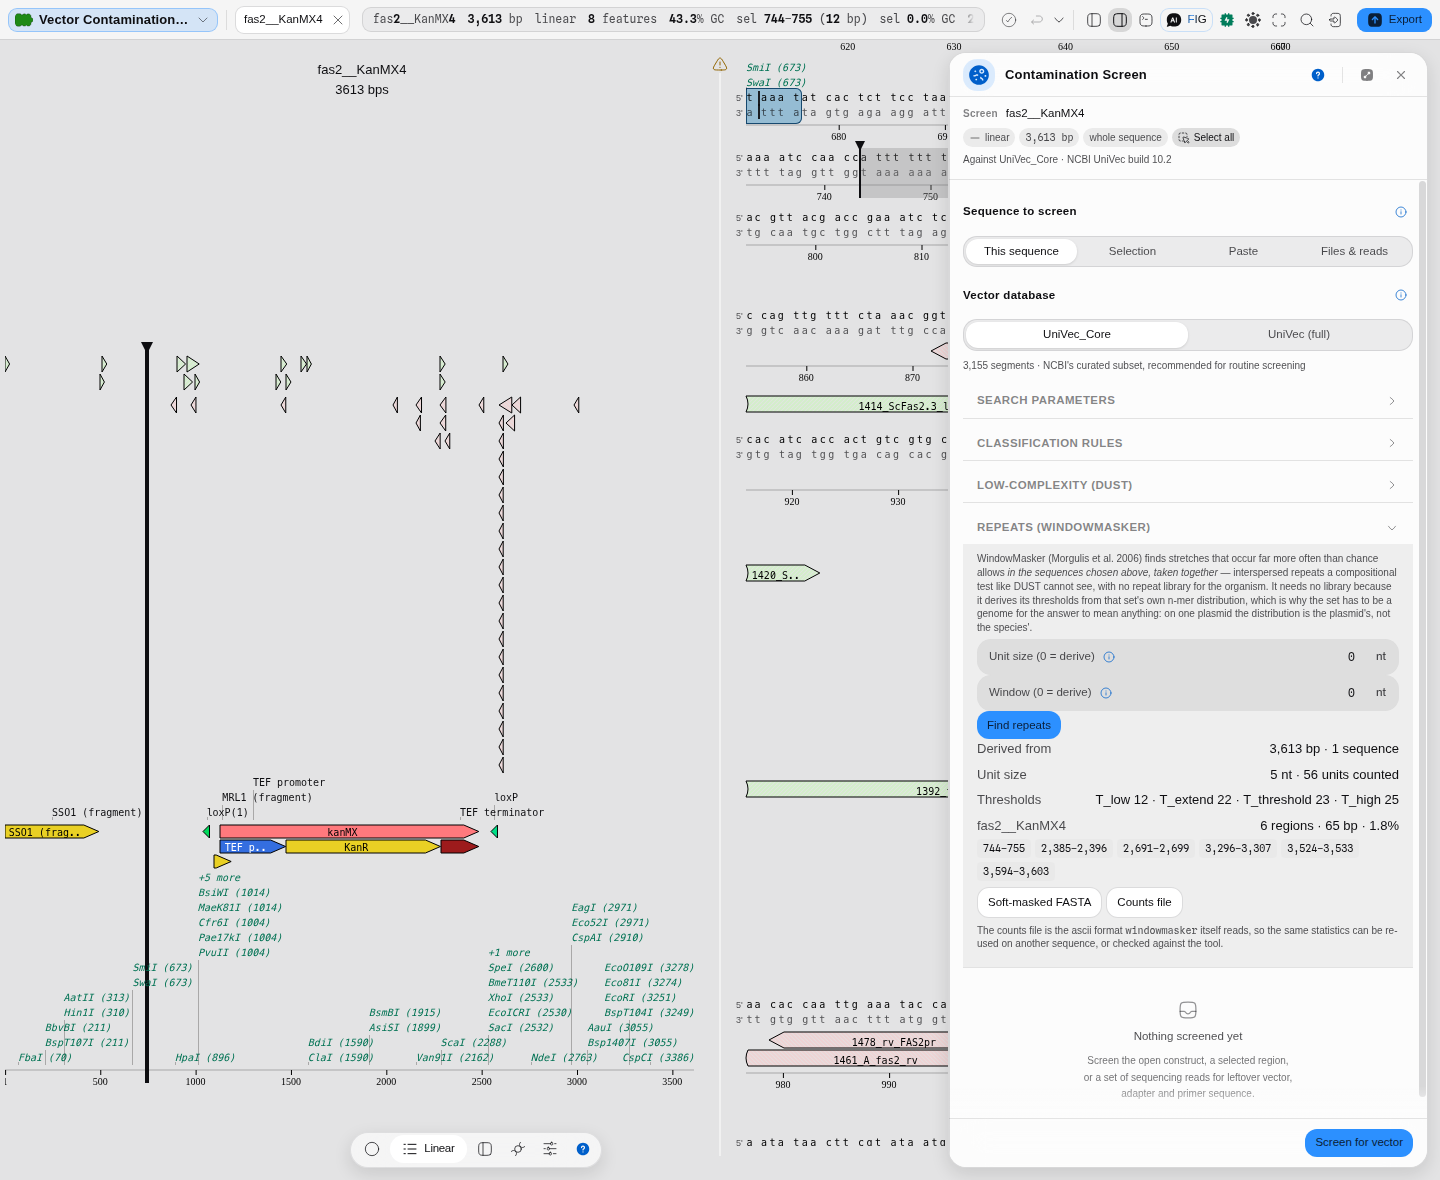Click the green chip icon in toolbar
Screen dimensions: 1440x1180
point(1227,20)
